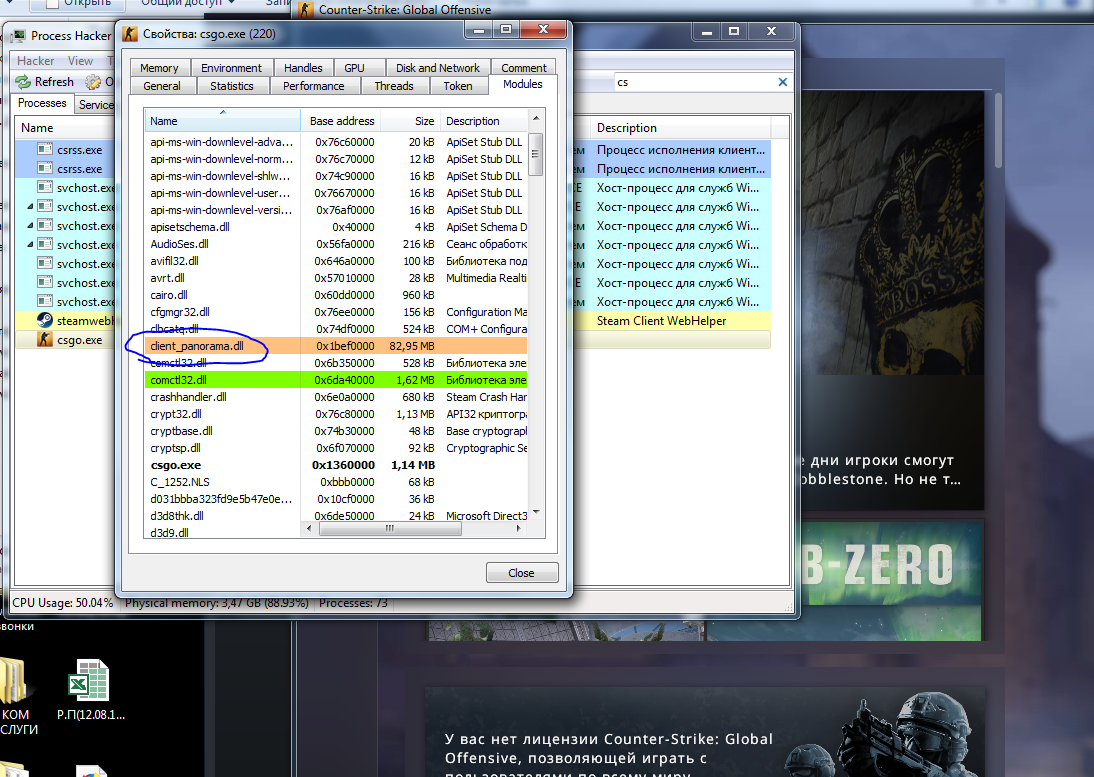Select cairo.dll module row
The image size is (1094, 777).
tap(336, 295)
